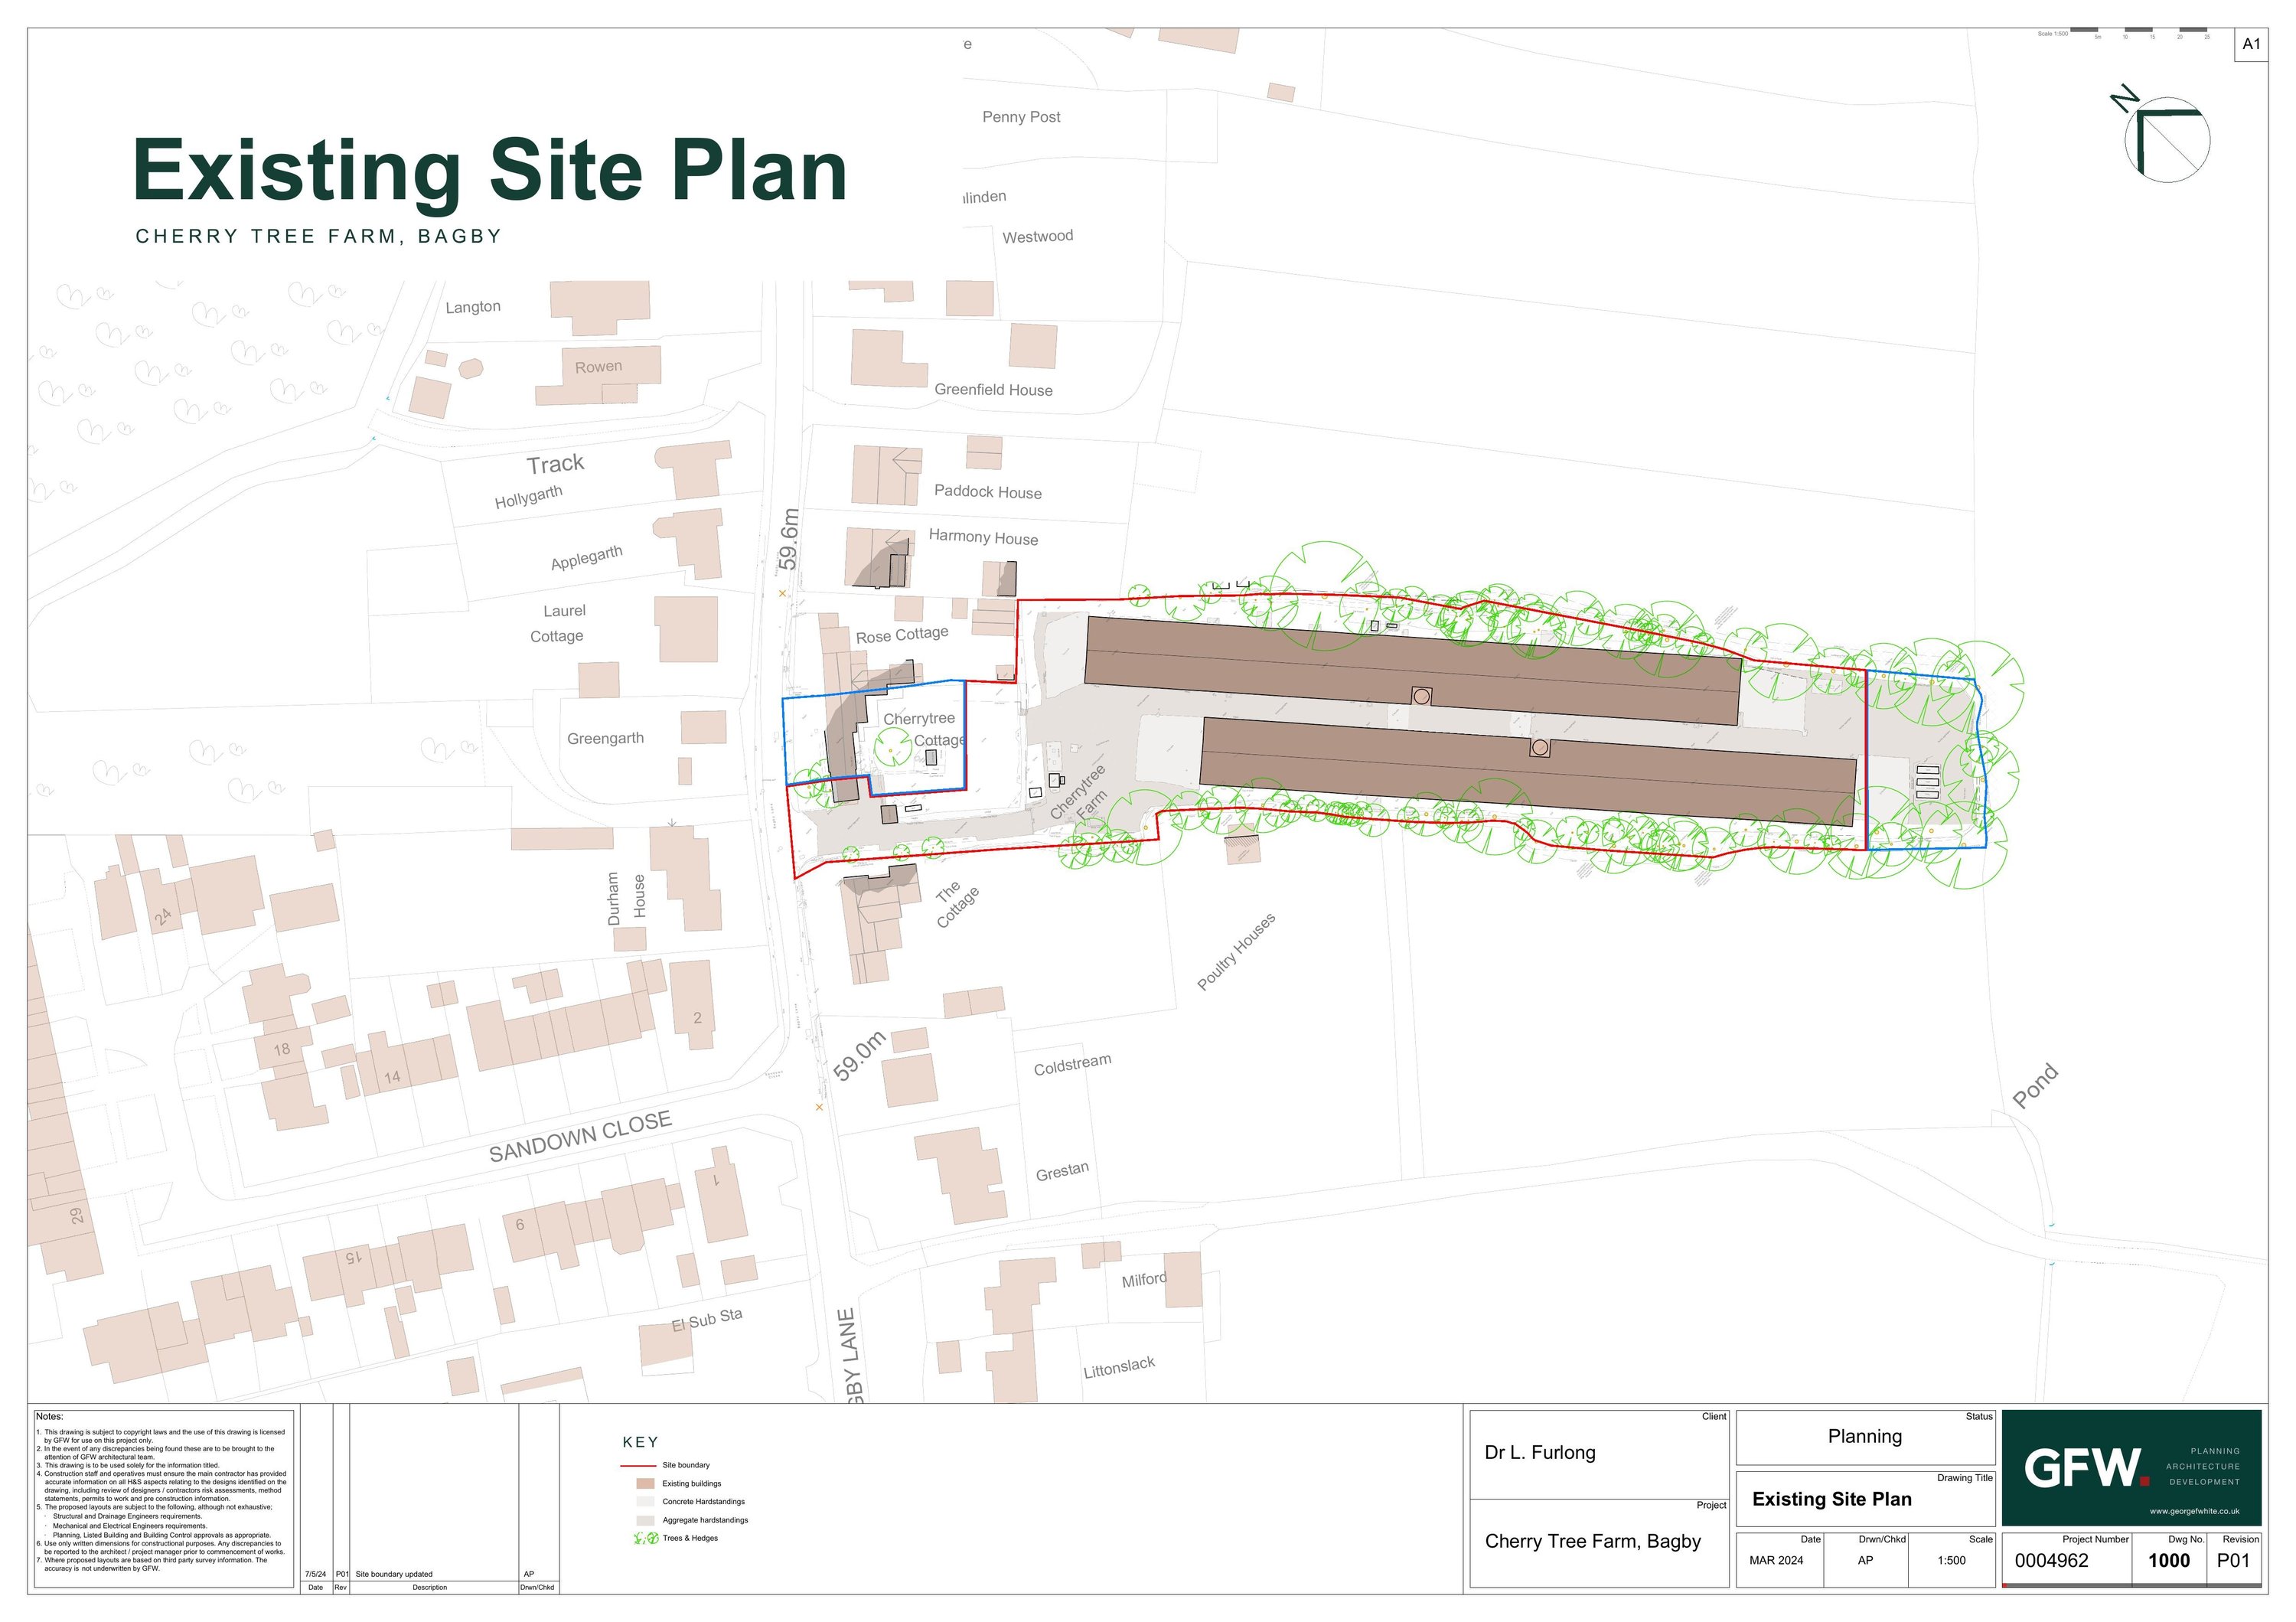Viewport: 2296px width, 1622px height.
Task: Click the red Site boundary key line
Action: (x=638, y=1465)
